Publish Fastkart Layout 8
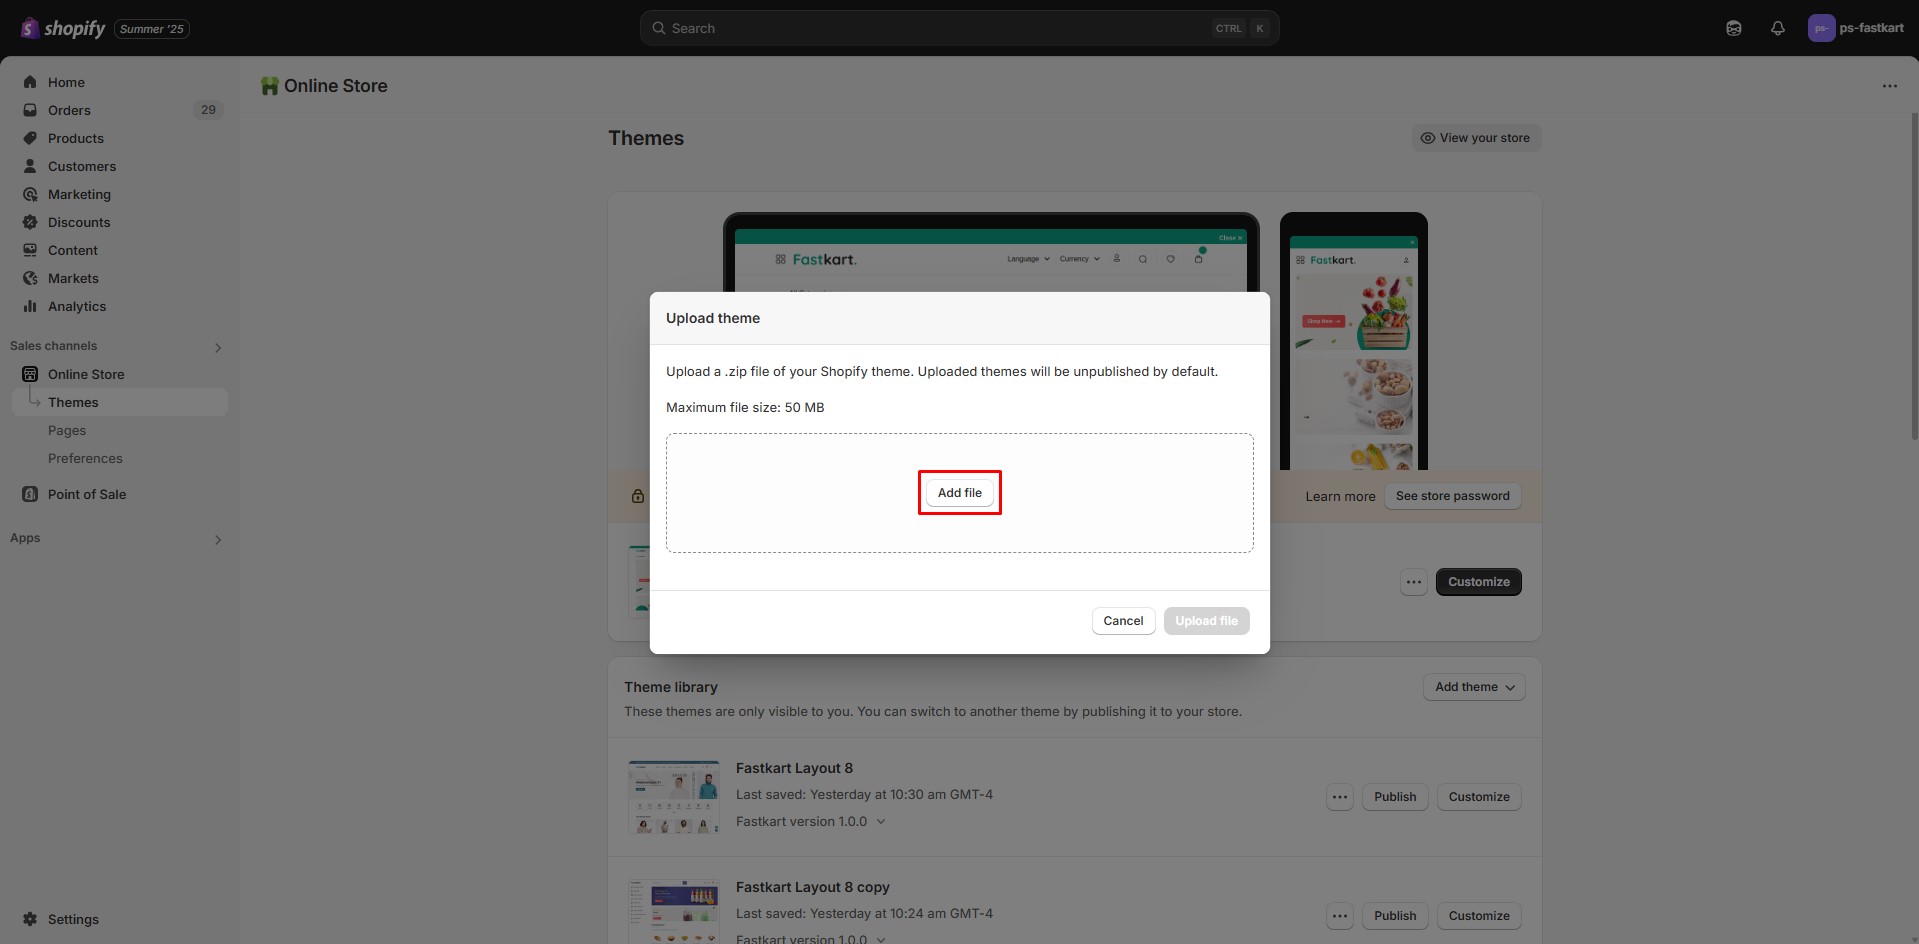 coord(1395,797)
